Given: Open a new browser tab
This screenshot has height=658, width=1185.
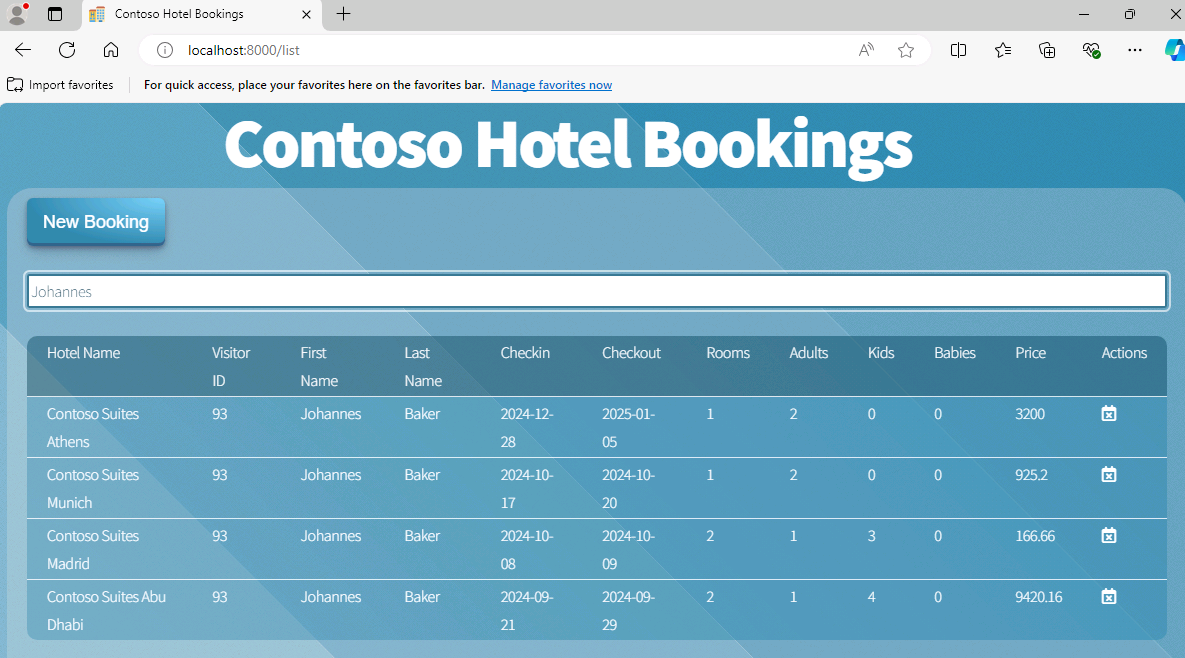Looking at the screenshot, I should click(x=343, y=14).
